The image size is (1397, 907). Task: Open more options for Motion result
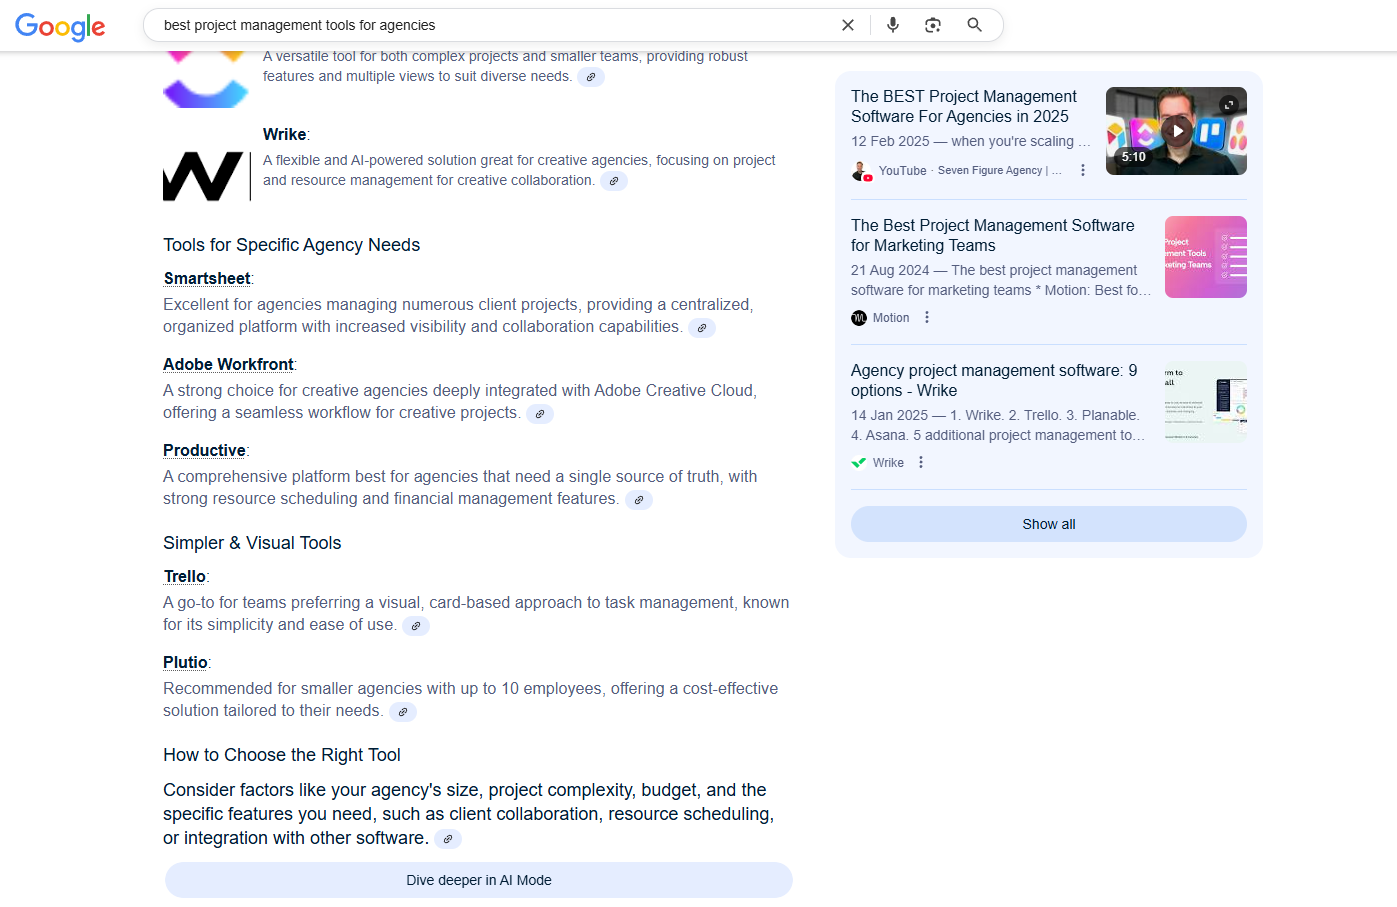[x=927, y=318]
